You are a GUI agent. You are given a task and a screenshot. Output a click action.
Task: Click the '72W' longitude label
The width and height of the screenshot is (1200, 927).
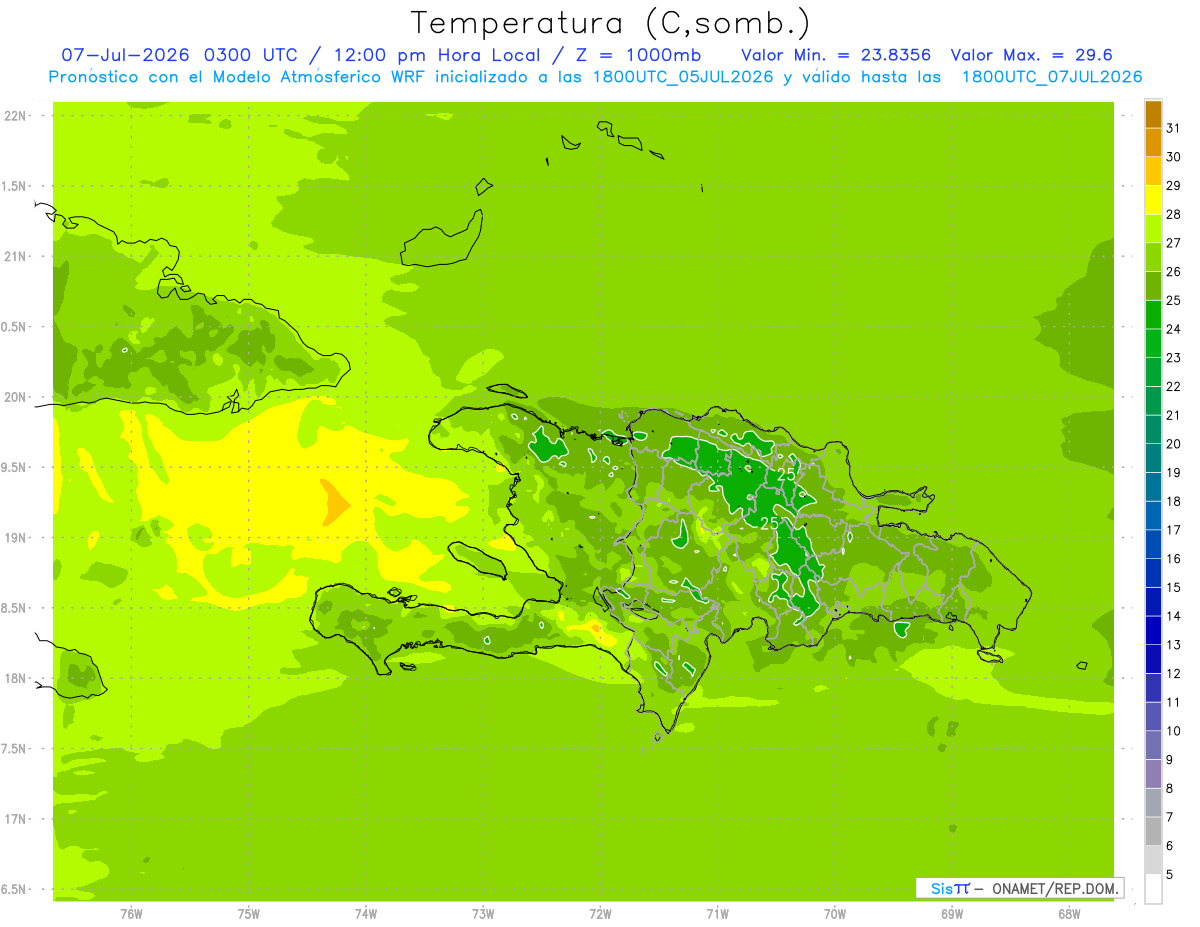600,913
